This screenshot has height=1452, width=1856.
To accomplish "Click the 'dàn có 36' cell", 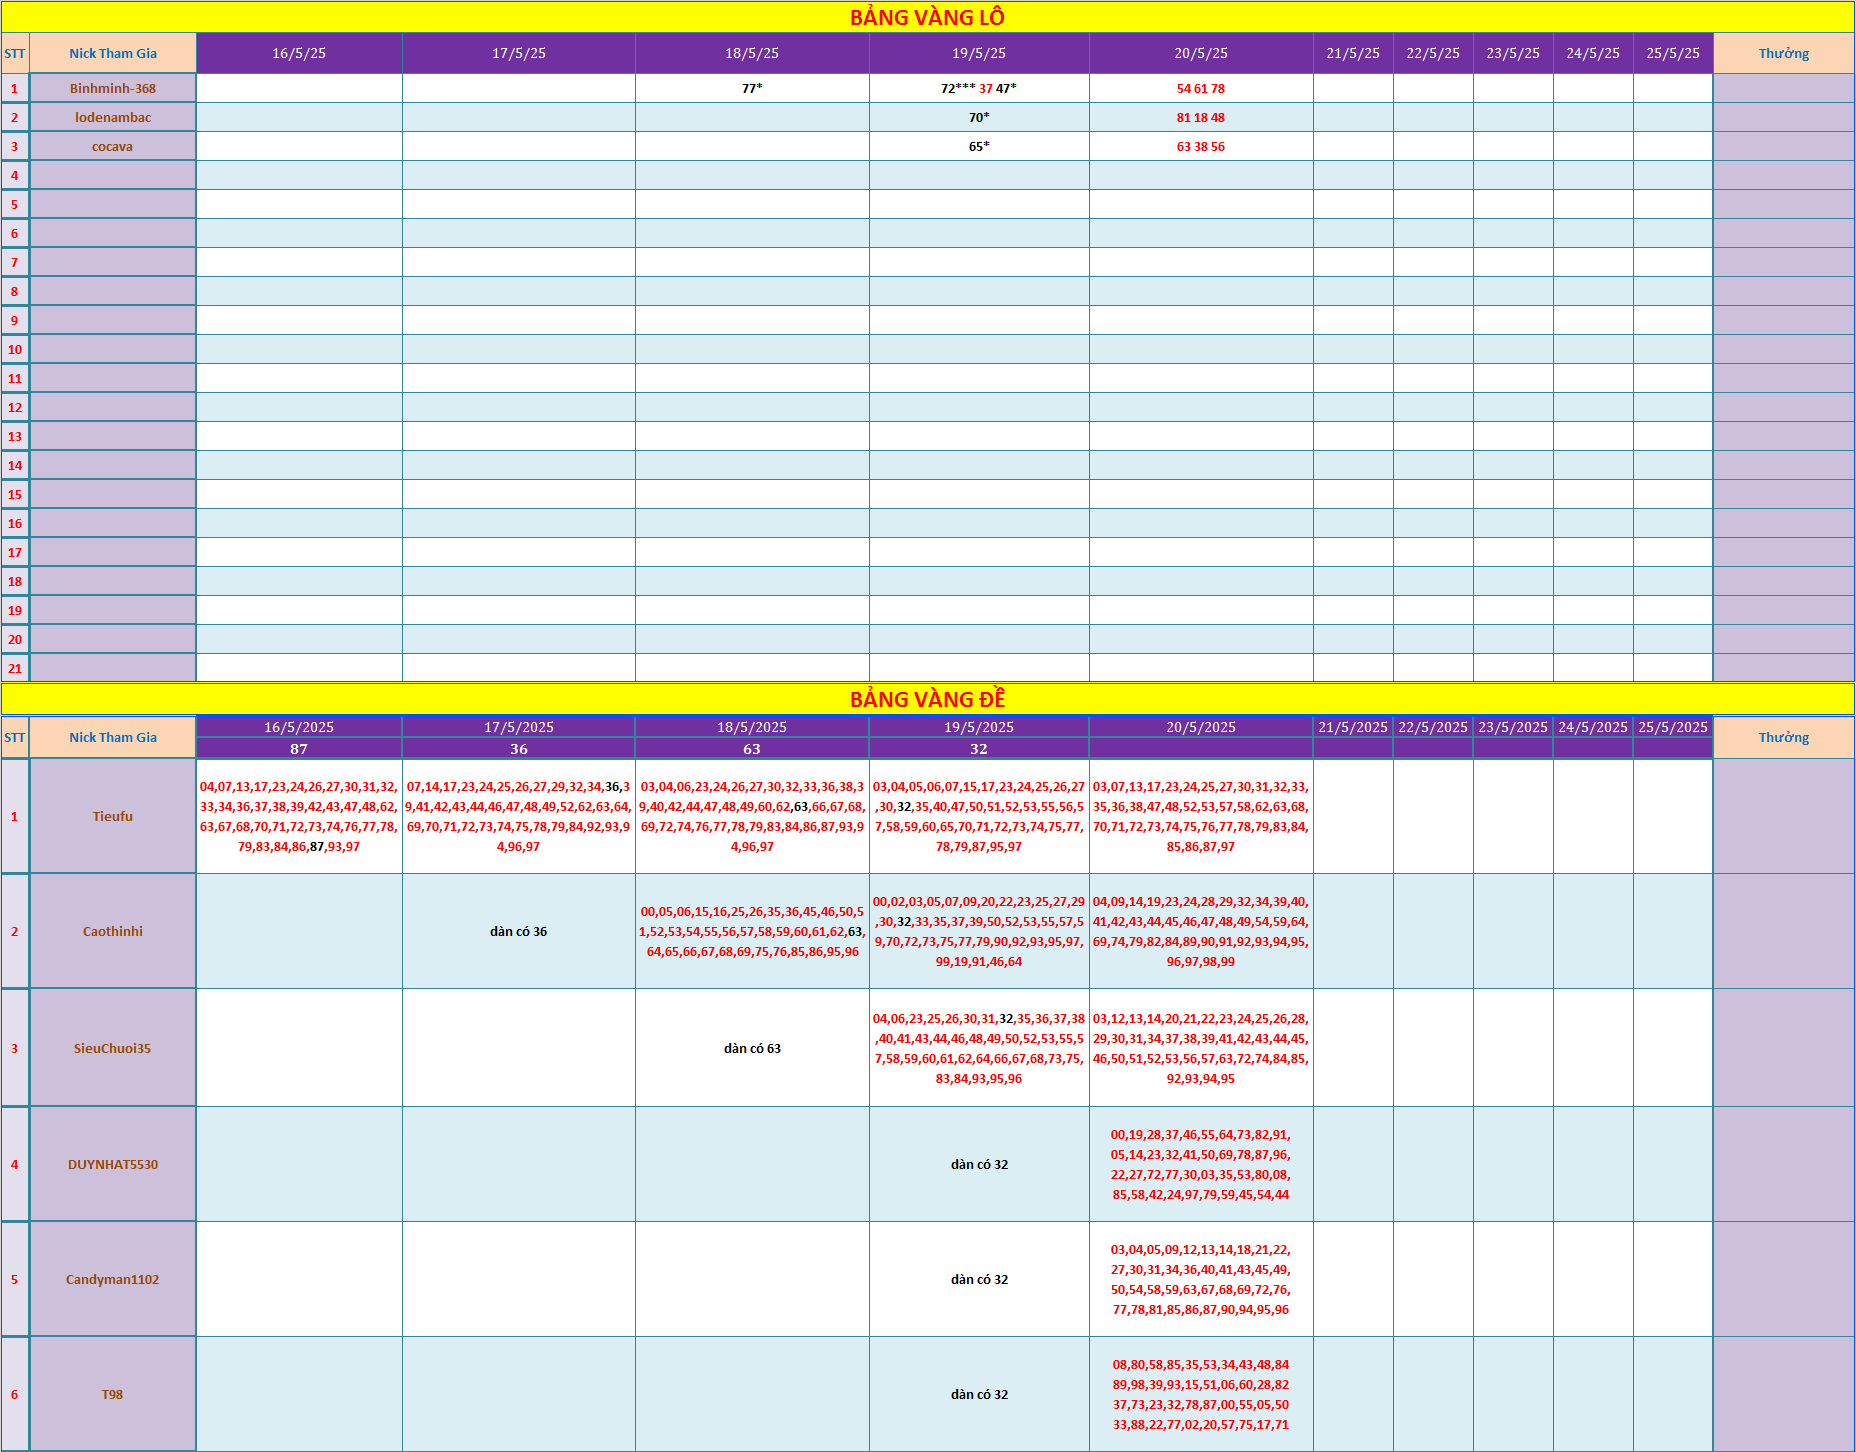I will pos(518,931).
